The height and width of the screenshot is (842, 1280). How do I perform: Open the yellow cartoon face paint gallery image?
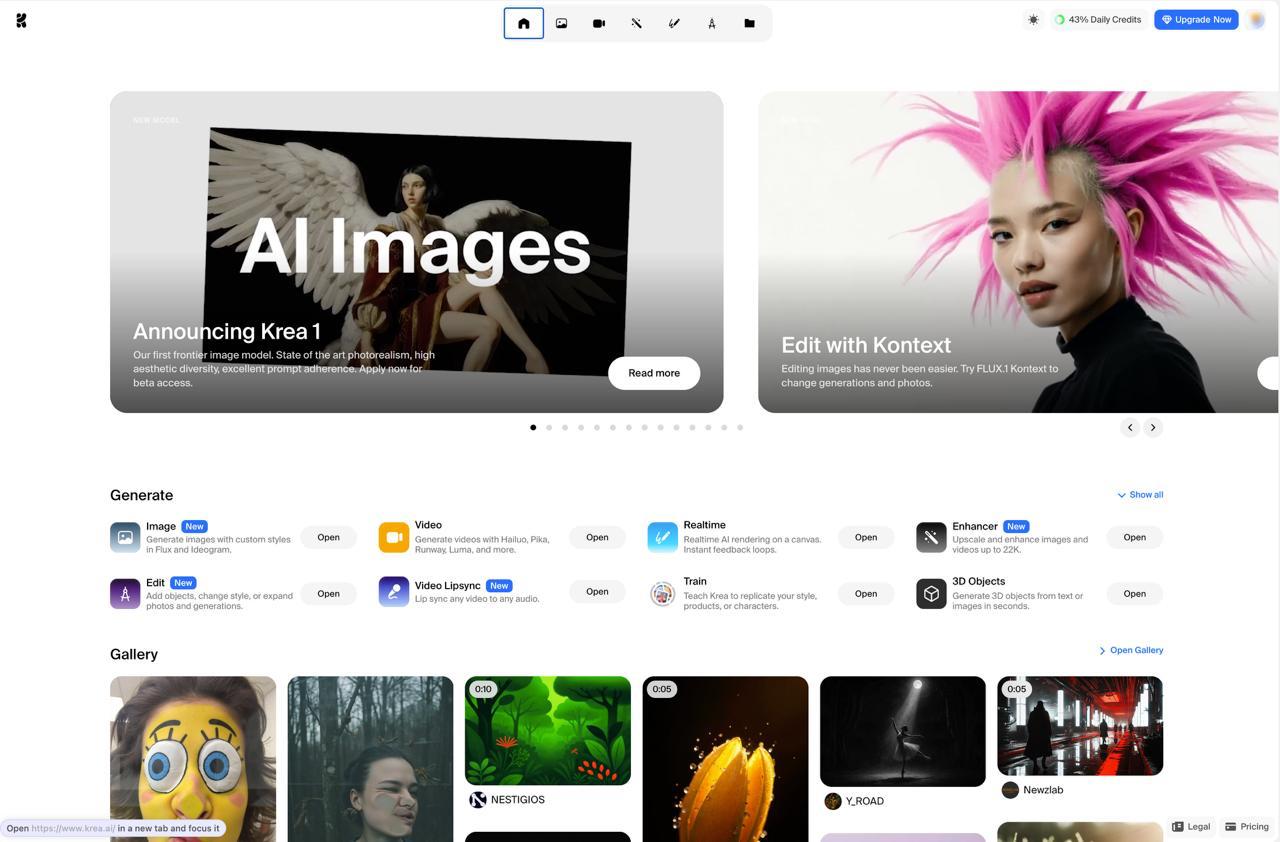coord(193,759)
